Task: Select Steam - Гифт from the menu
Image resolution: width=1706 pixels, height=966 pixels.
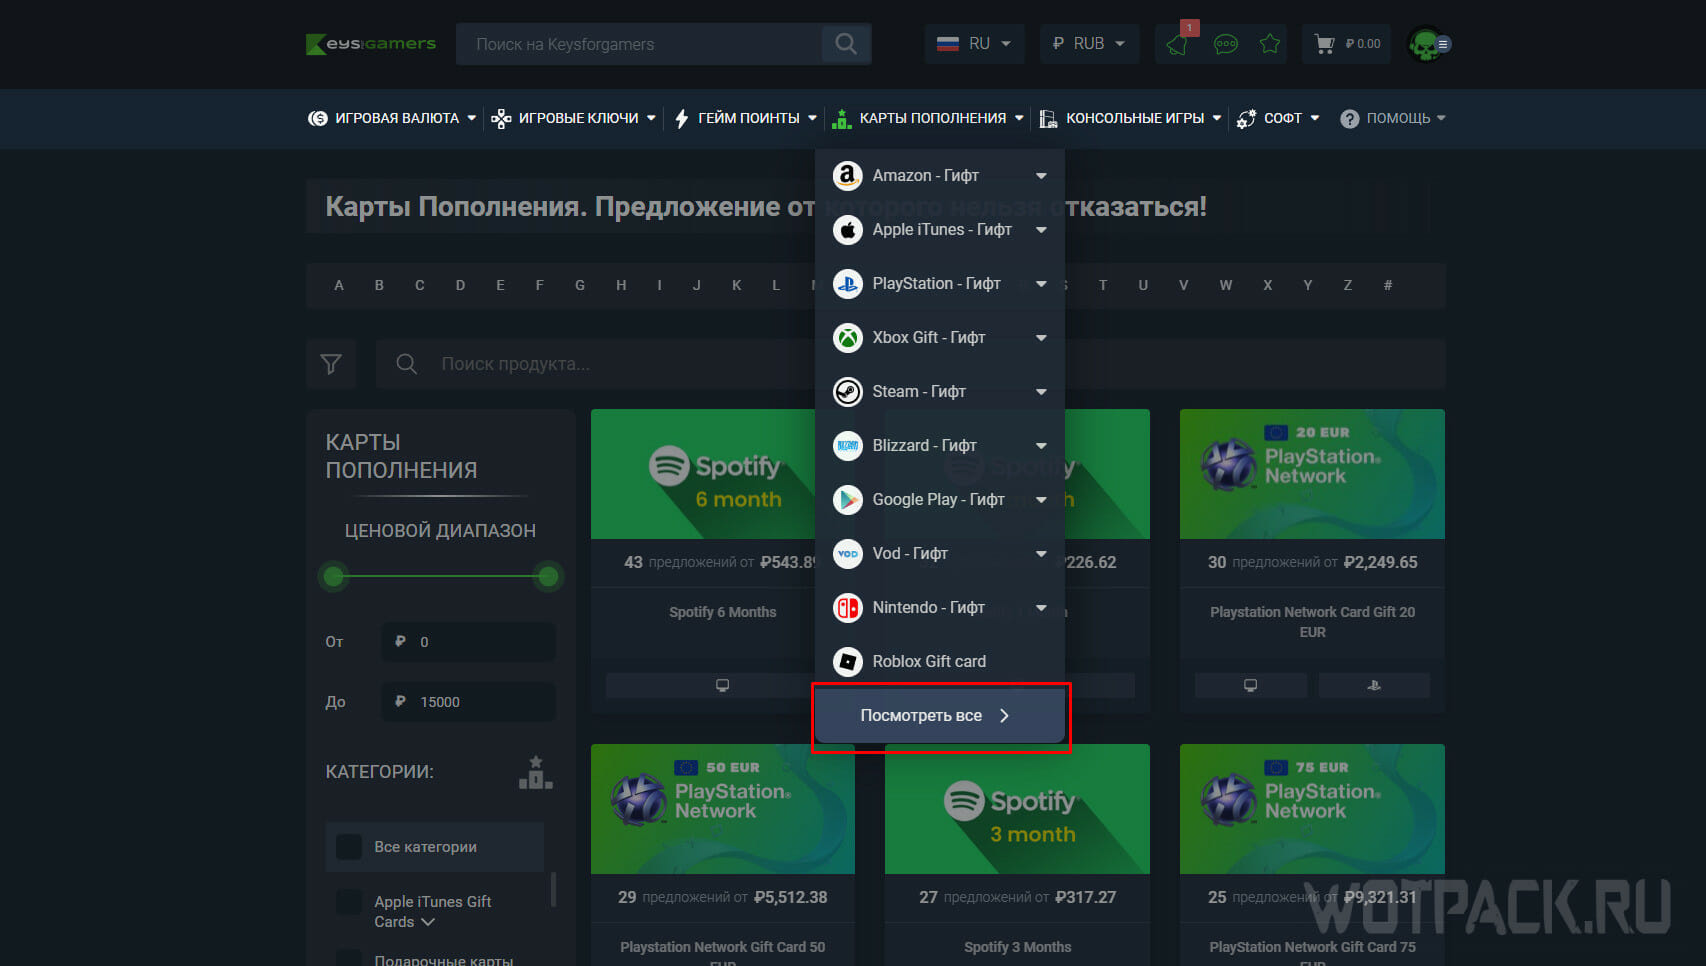Action: [918, 392]
